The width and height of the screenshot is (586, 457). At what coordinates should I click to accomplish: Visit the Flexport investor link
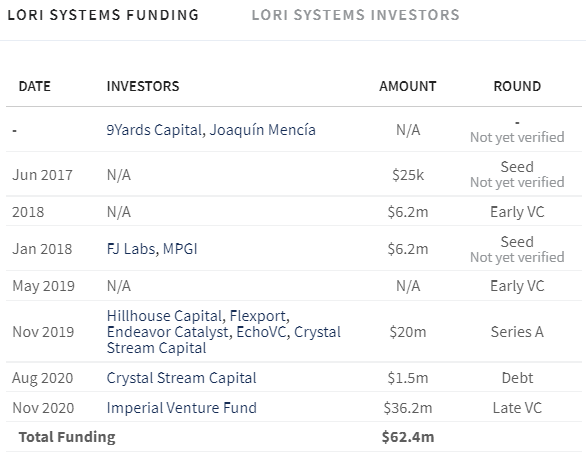[259, 316]
